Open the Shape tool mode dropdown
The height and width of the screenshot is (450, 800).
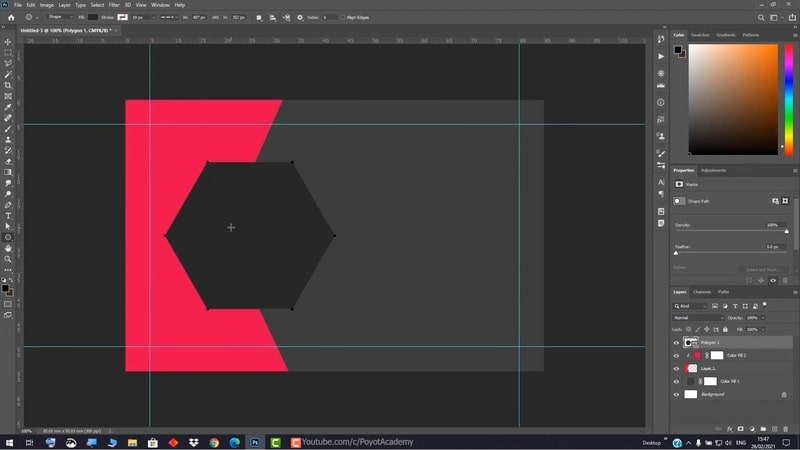60,17
